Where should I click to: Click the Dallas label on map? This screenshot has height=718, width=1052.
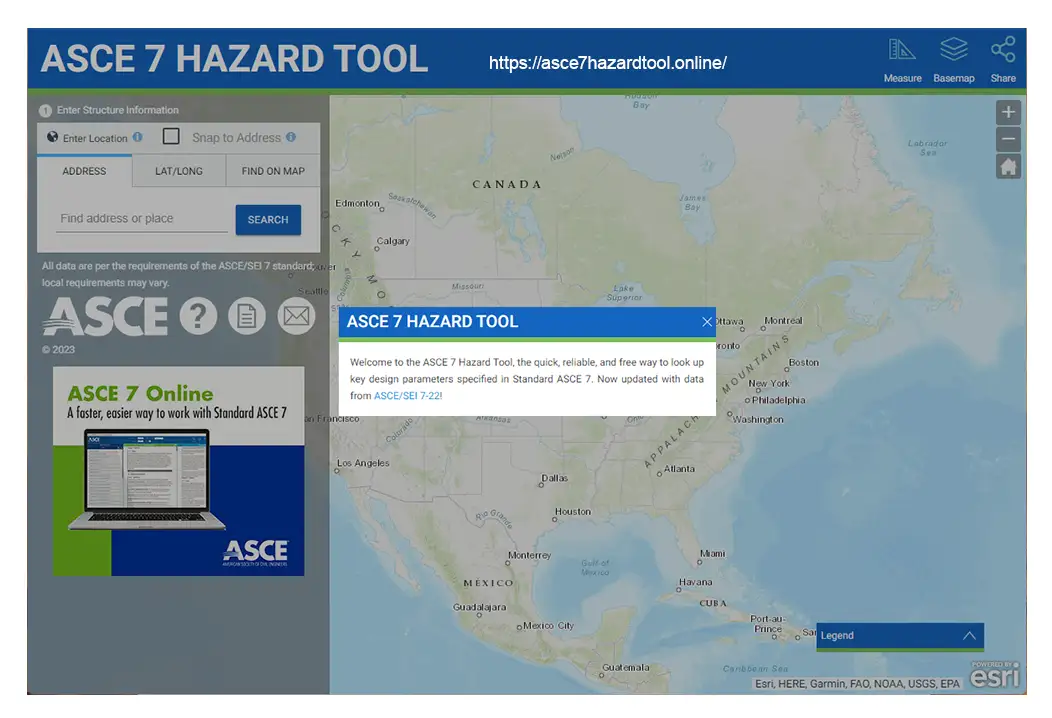coord(554,478)
